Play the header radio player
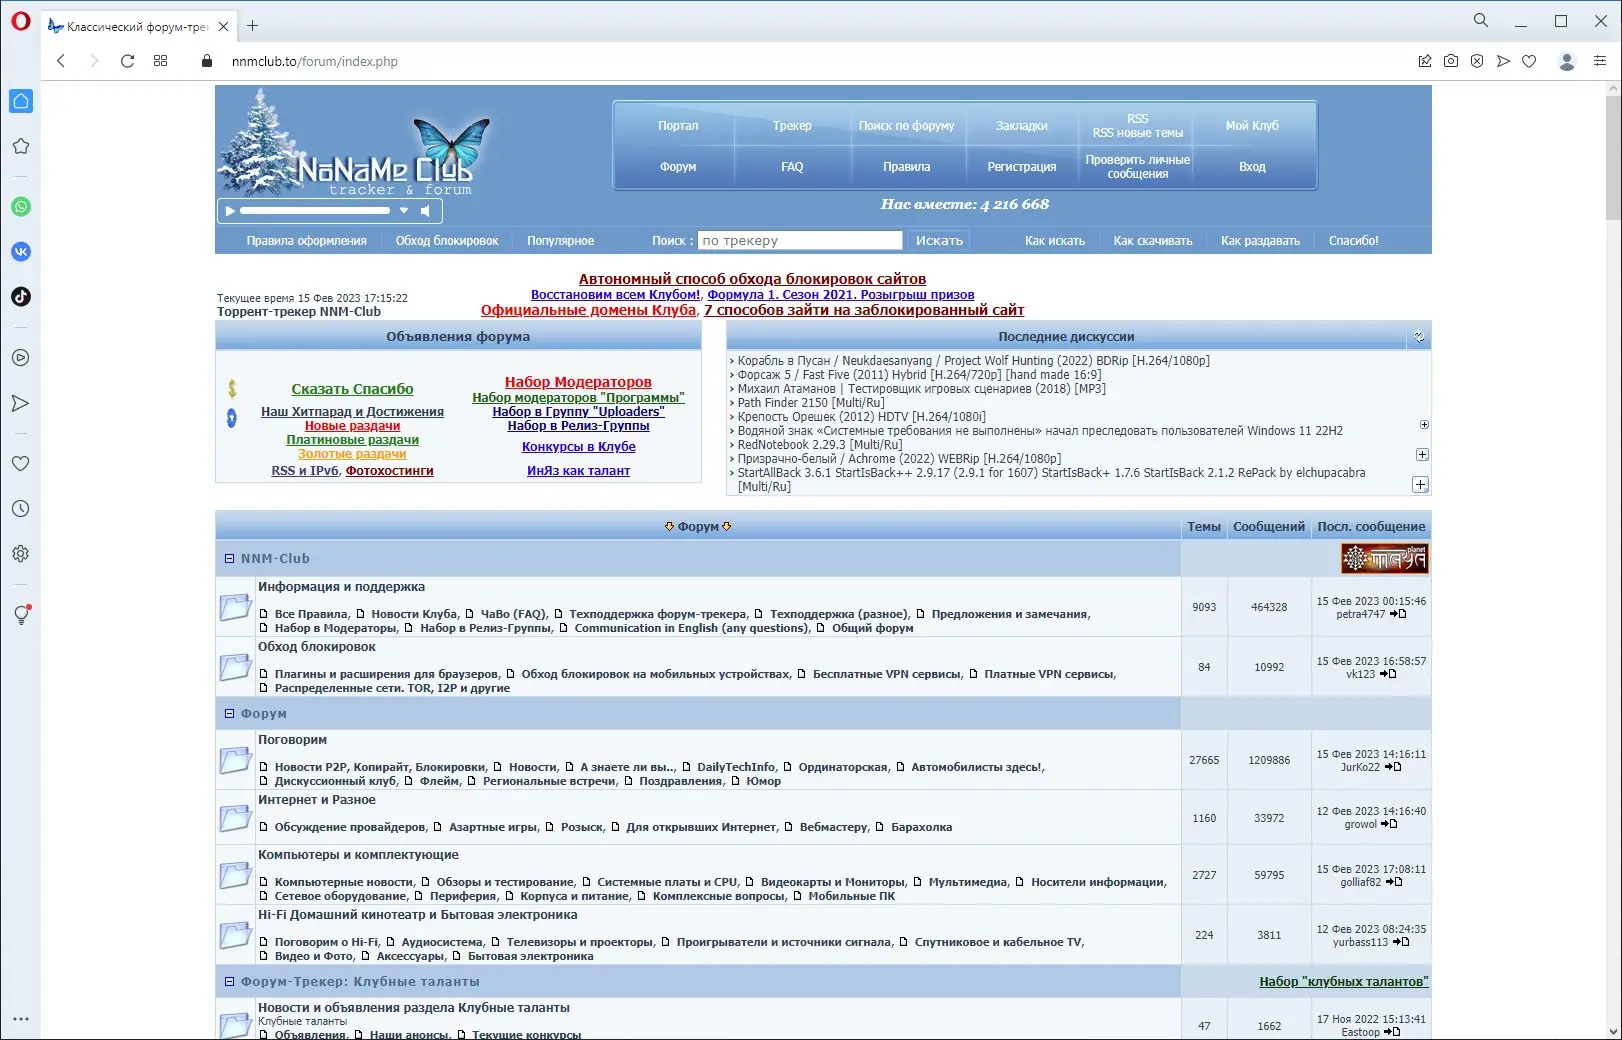 (x=230, y=211)
